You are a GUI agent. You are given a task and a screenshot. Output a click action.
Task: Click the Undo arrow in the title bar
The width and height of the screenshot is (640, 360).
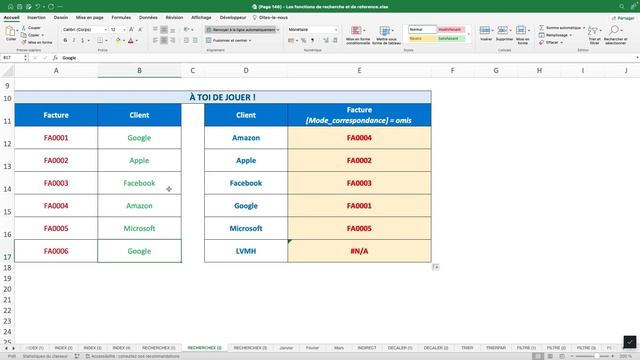tap(38, 7)
